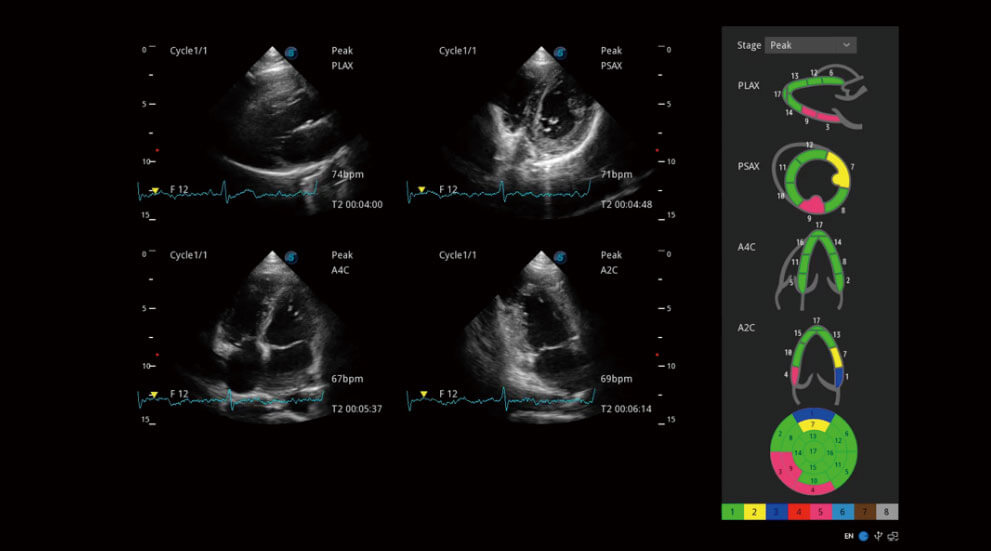This screenshot has width=991, height=551.
Task: Switch input language via EN indicator
Action: pyautogui.click(x=848, y=536)
